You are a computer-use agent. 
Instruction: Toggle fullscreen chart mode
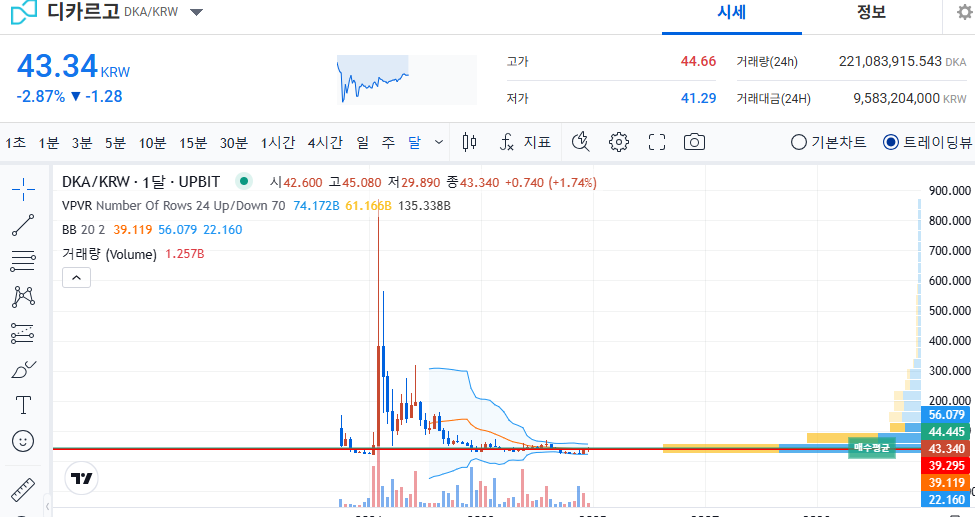click(x=657, y=142)
